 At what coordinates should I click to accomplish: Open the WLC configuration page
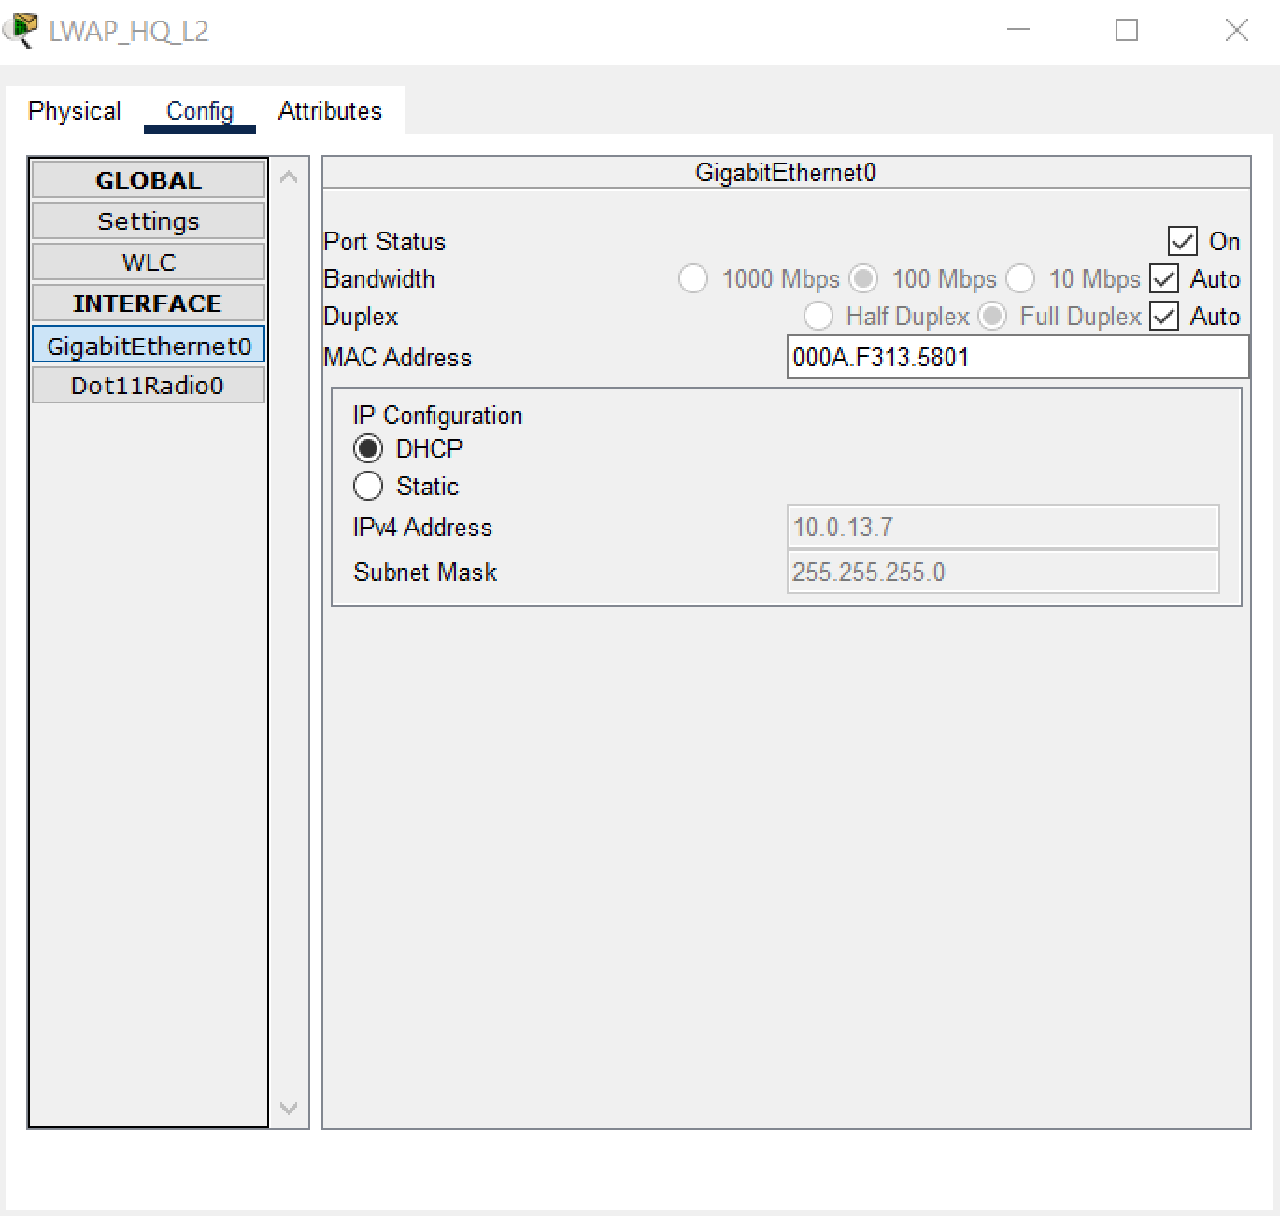[147, 261]
